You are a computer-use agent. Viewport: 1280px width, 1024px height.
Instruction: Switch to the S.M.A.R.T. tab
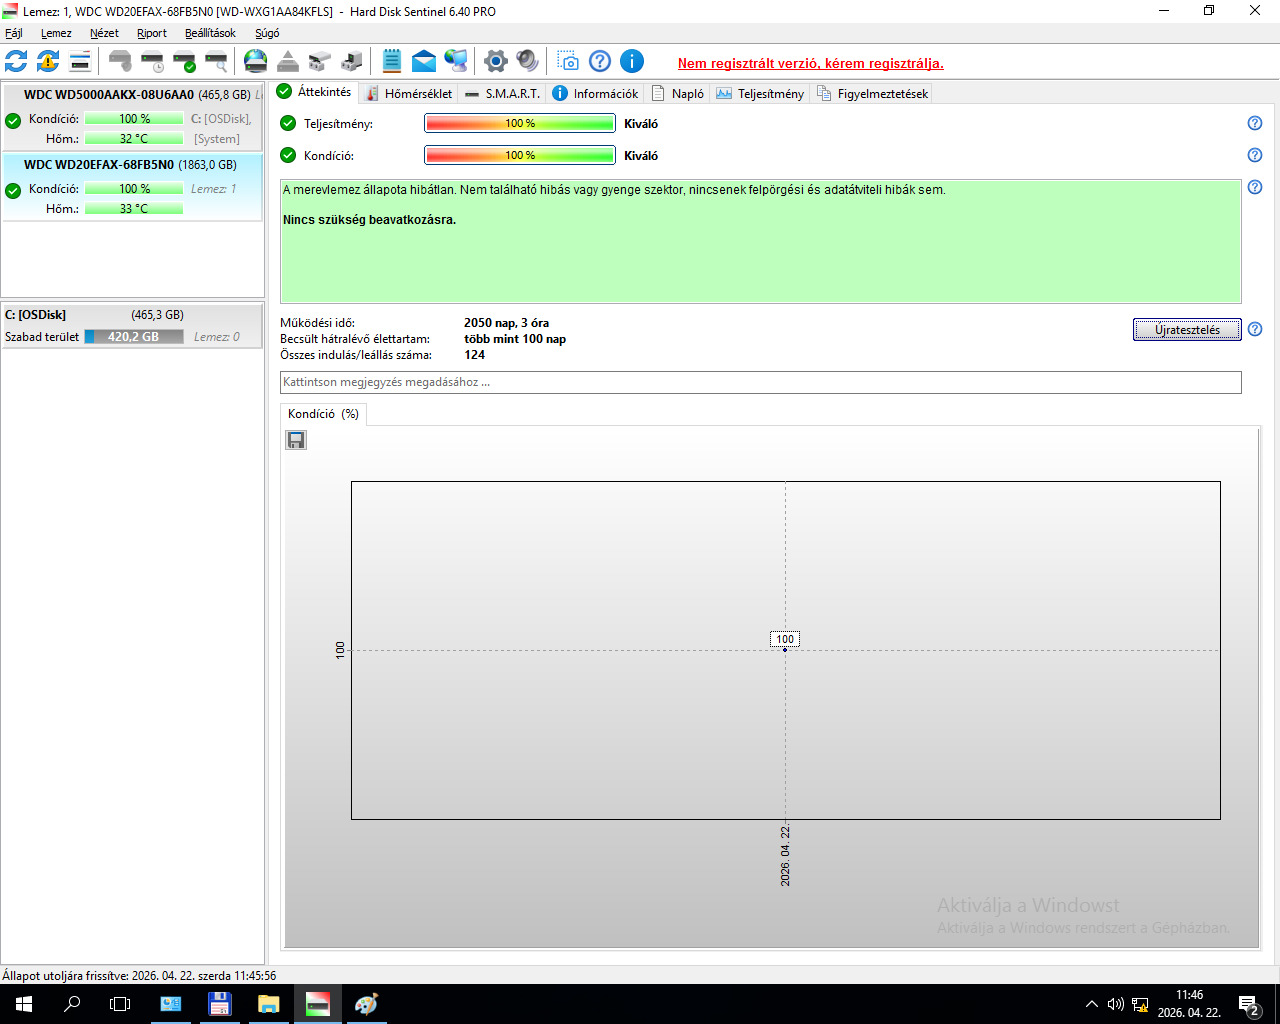tap(502, 93)
